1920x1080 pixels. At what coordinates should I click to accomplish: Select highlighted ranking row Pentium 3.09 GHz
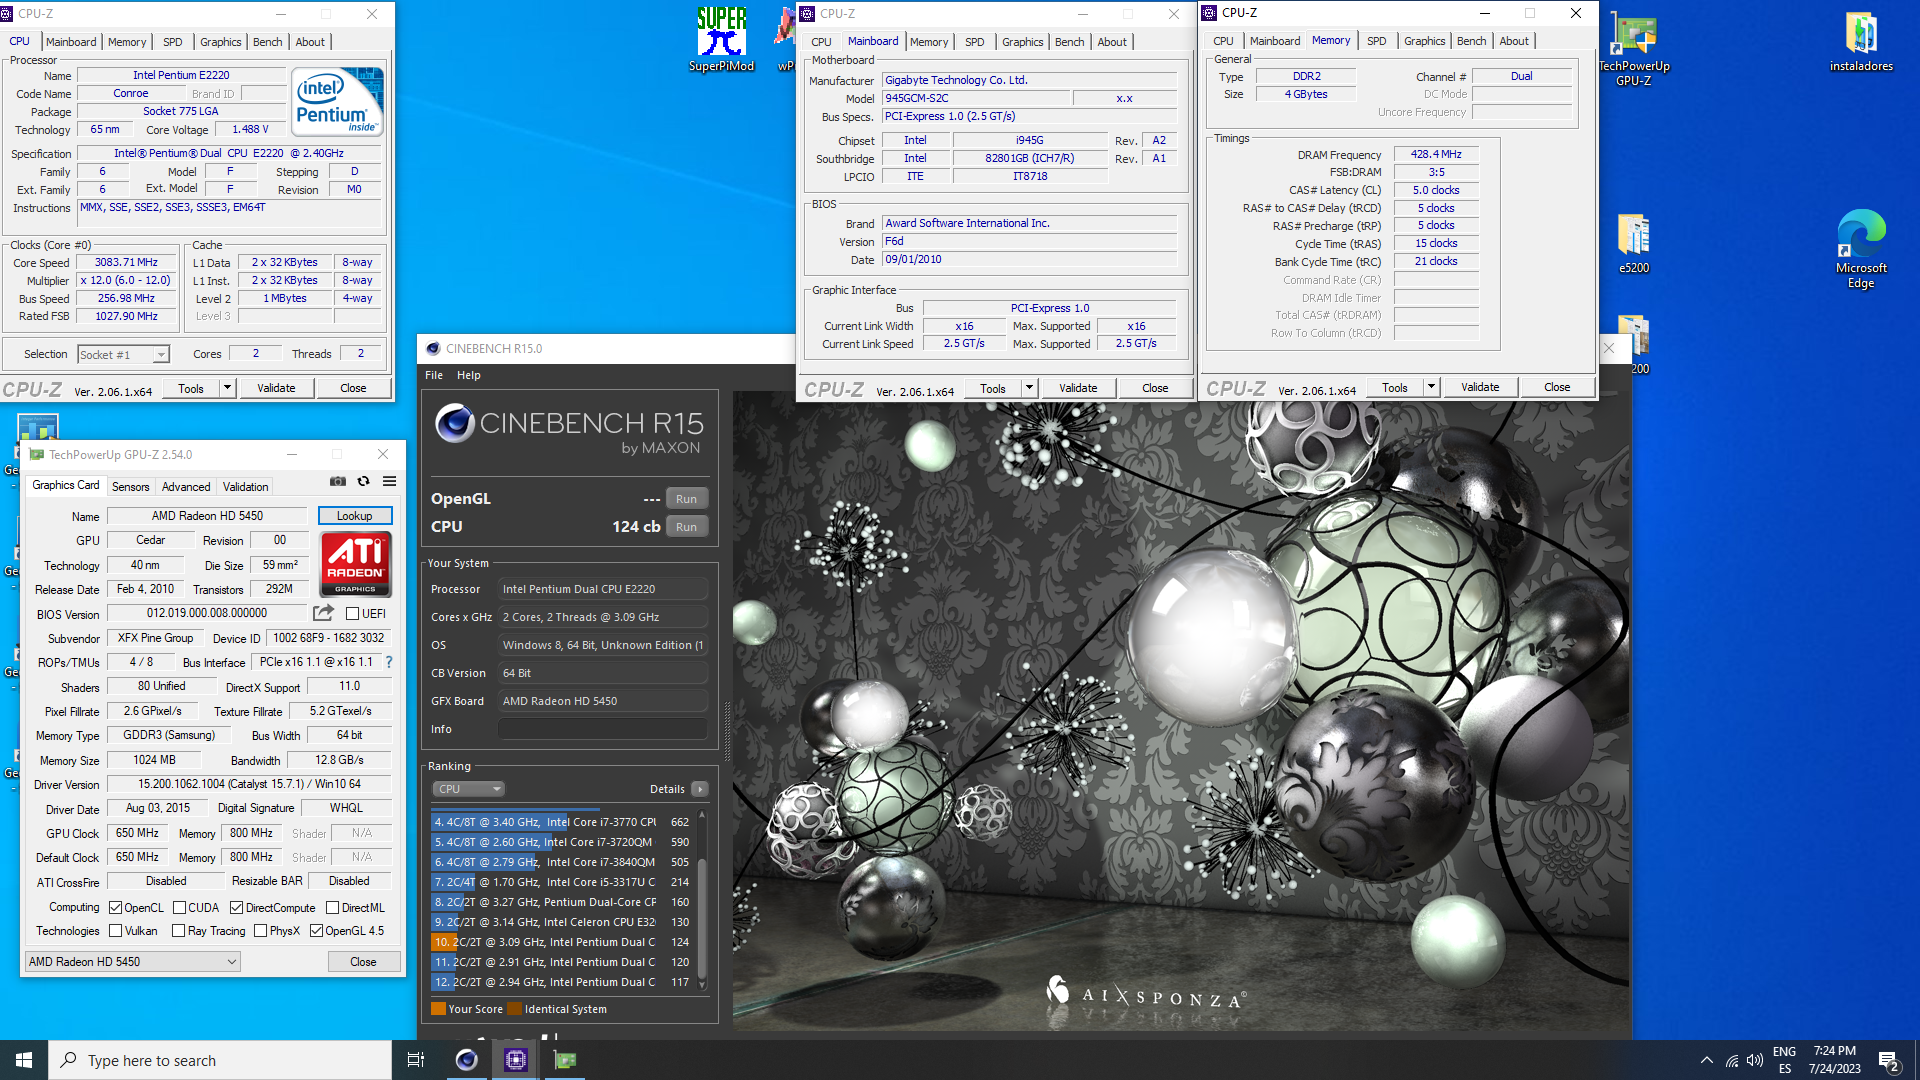click(563, 942)
